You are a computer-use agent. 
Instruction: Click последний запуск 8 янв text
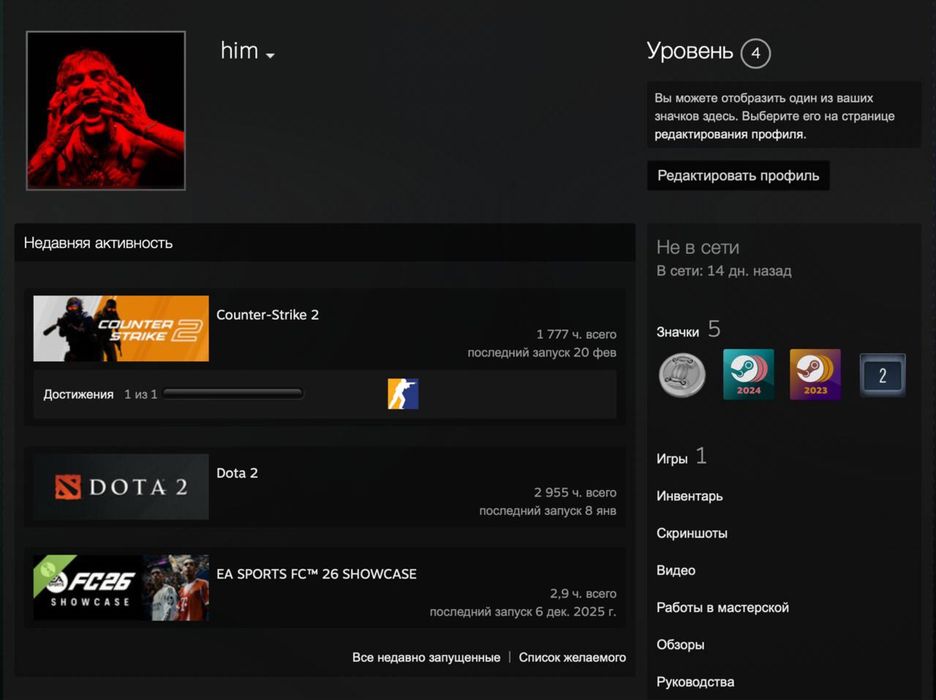click(x=547, y=510)
